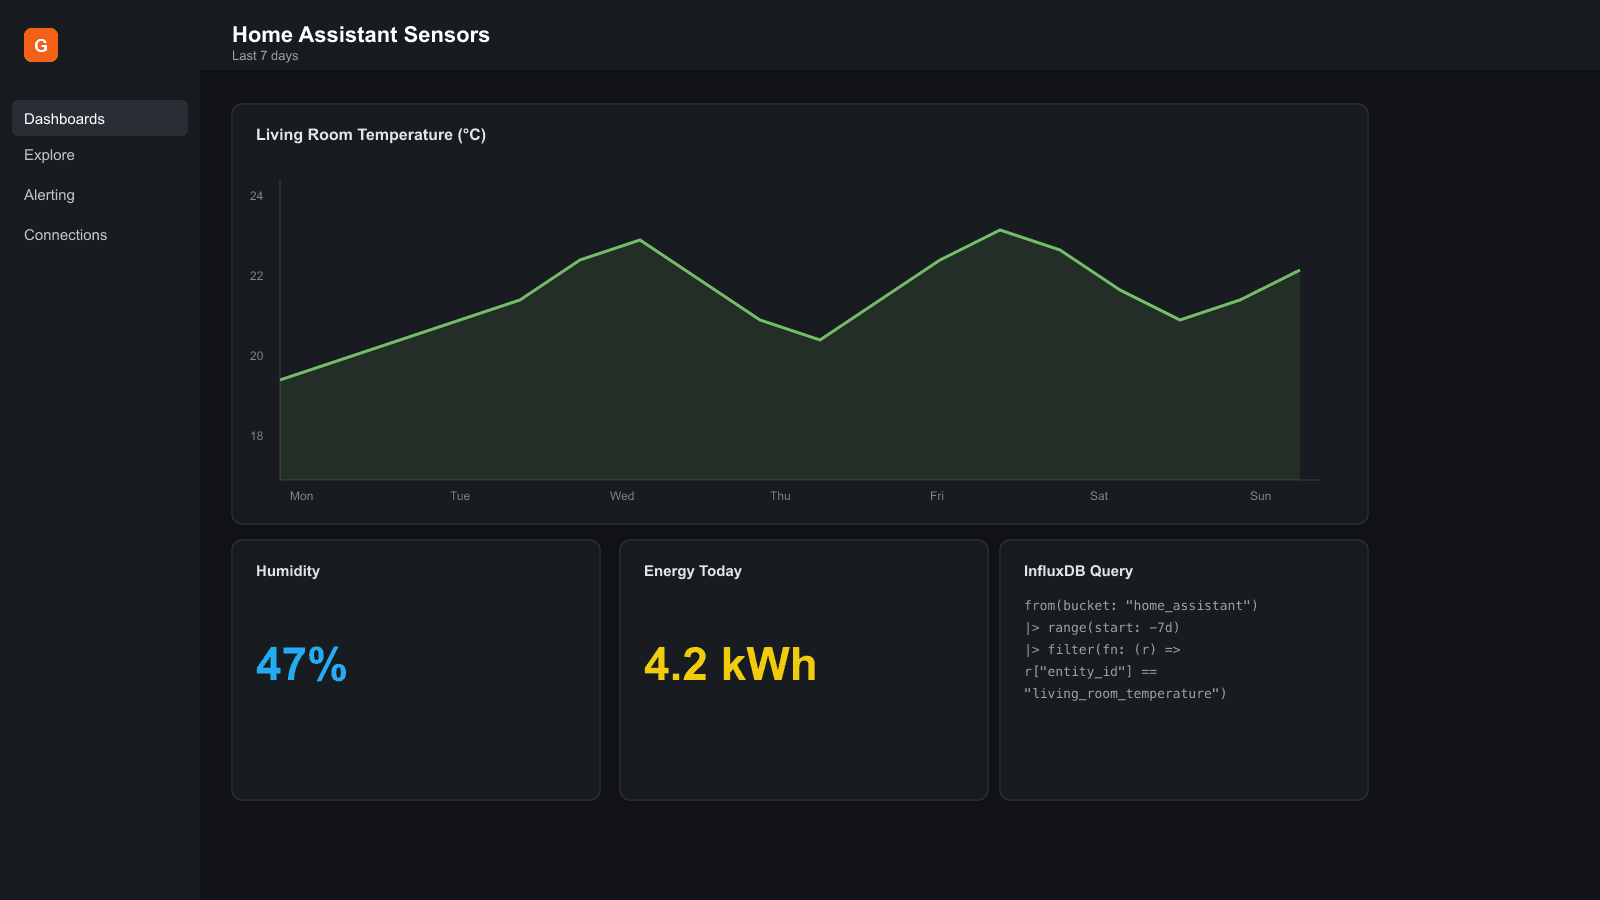The width and height of the screenshot is (1600, 900).
Task: Click the Mon label on x-axis
Action: click(301, 496)
